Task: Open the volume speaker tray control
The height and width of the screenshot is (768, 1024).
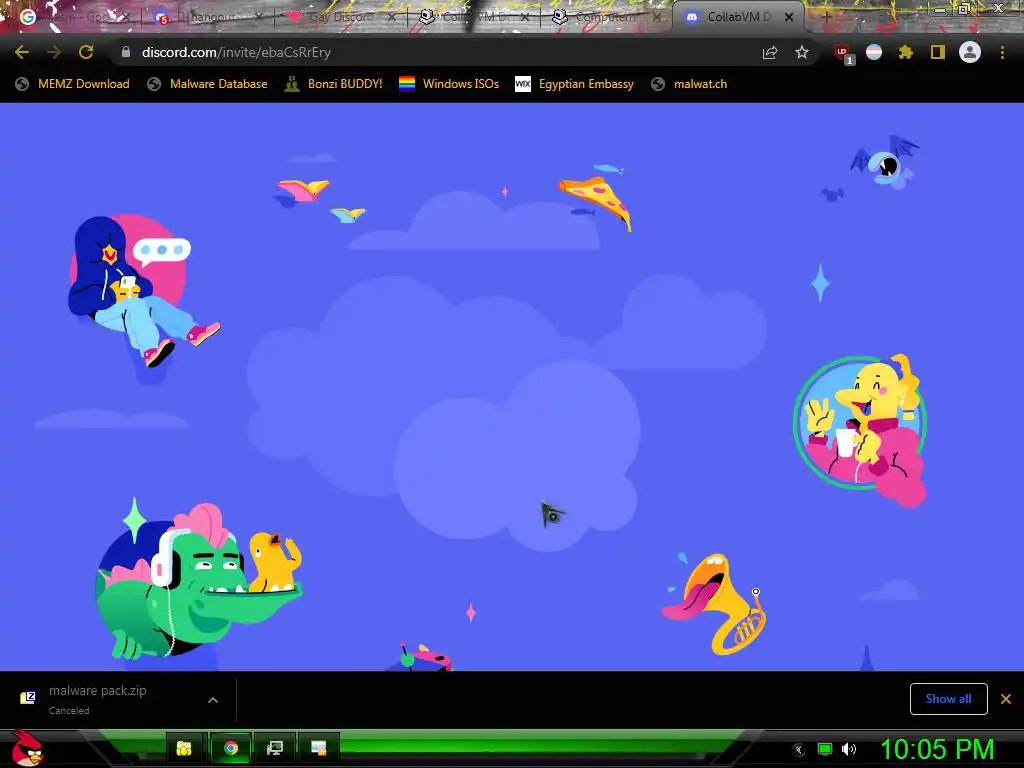Action: (848, 749)
